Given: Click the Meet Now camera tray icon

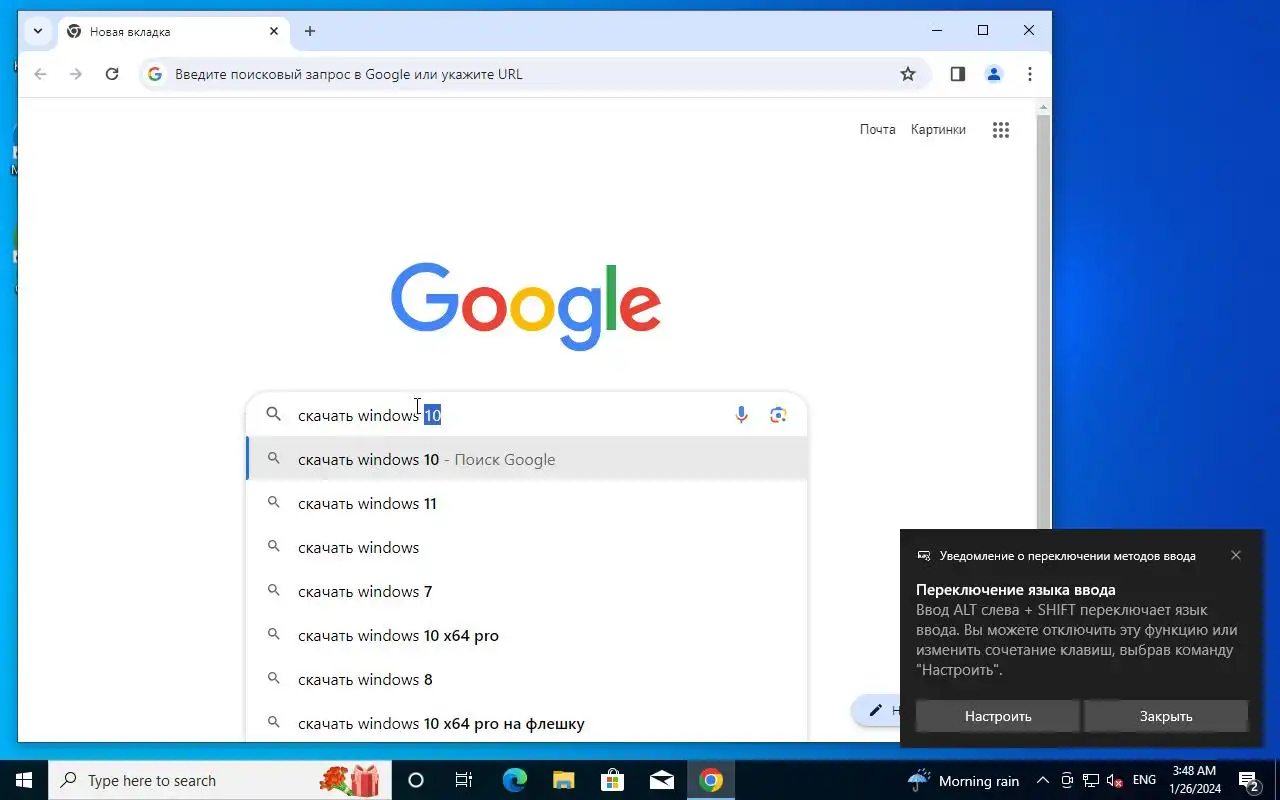Looking at the screenshot, I should pyautogui.click(x=1067, y=780).
